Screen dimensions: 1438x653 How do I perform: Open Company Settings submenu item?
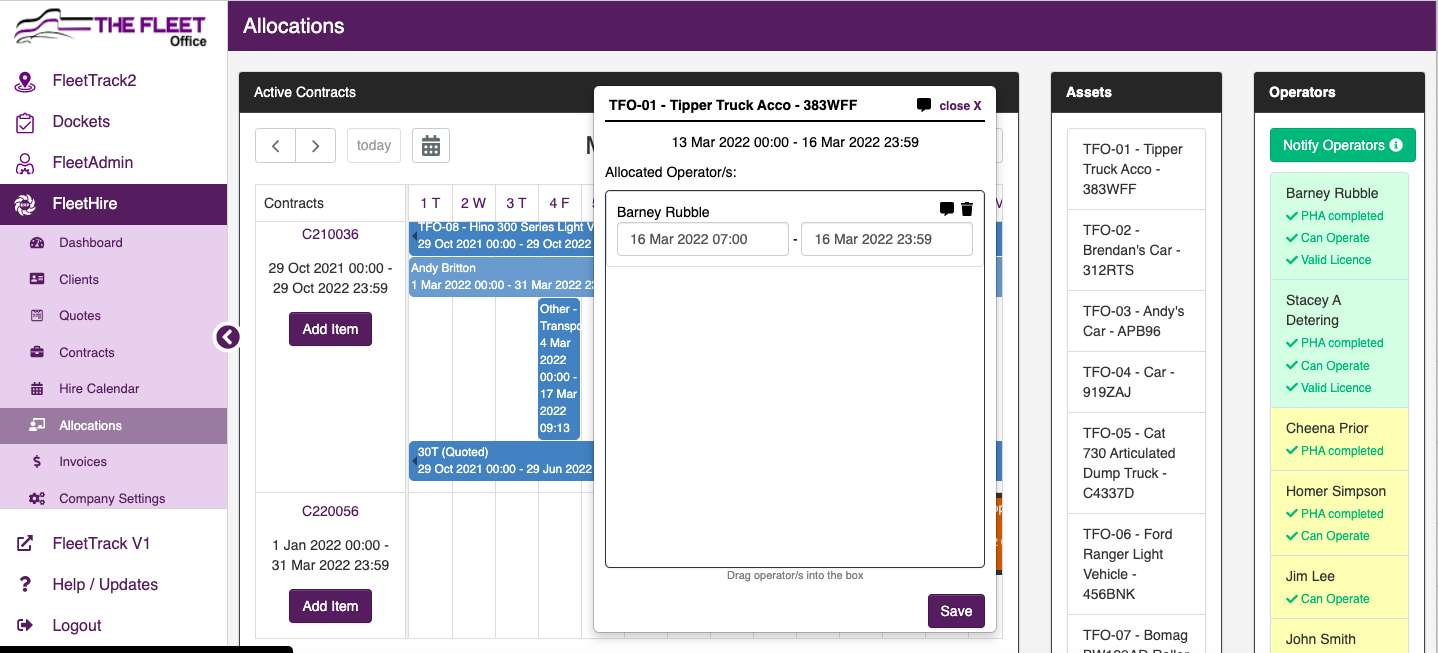(x=113, y=498)
